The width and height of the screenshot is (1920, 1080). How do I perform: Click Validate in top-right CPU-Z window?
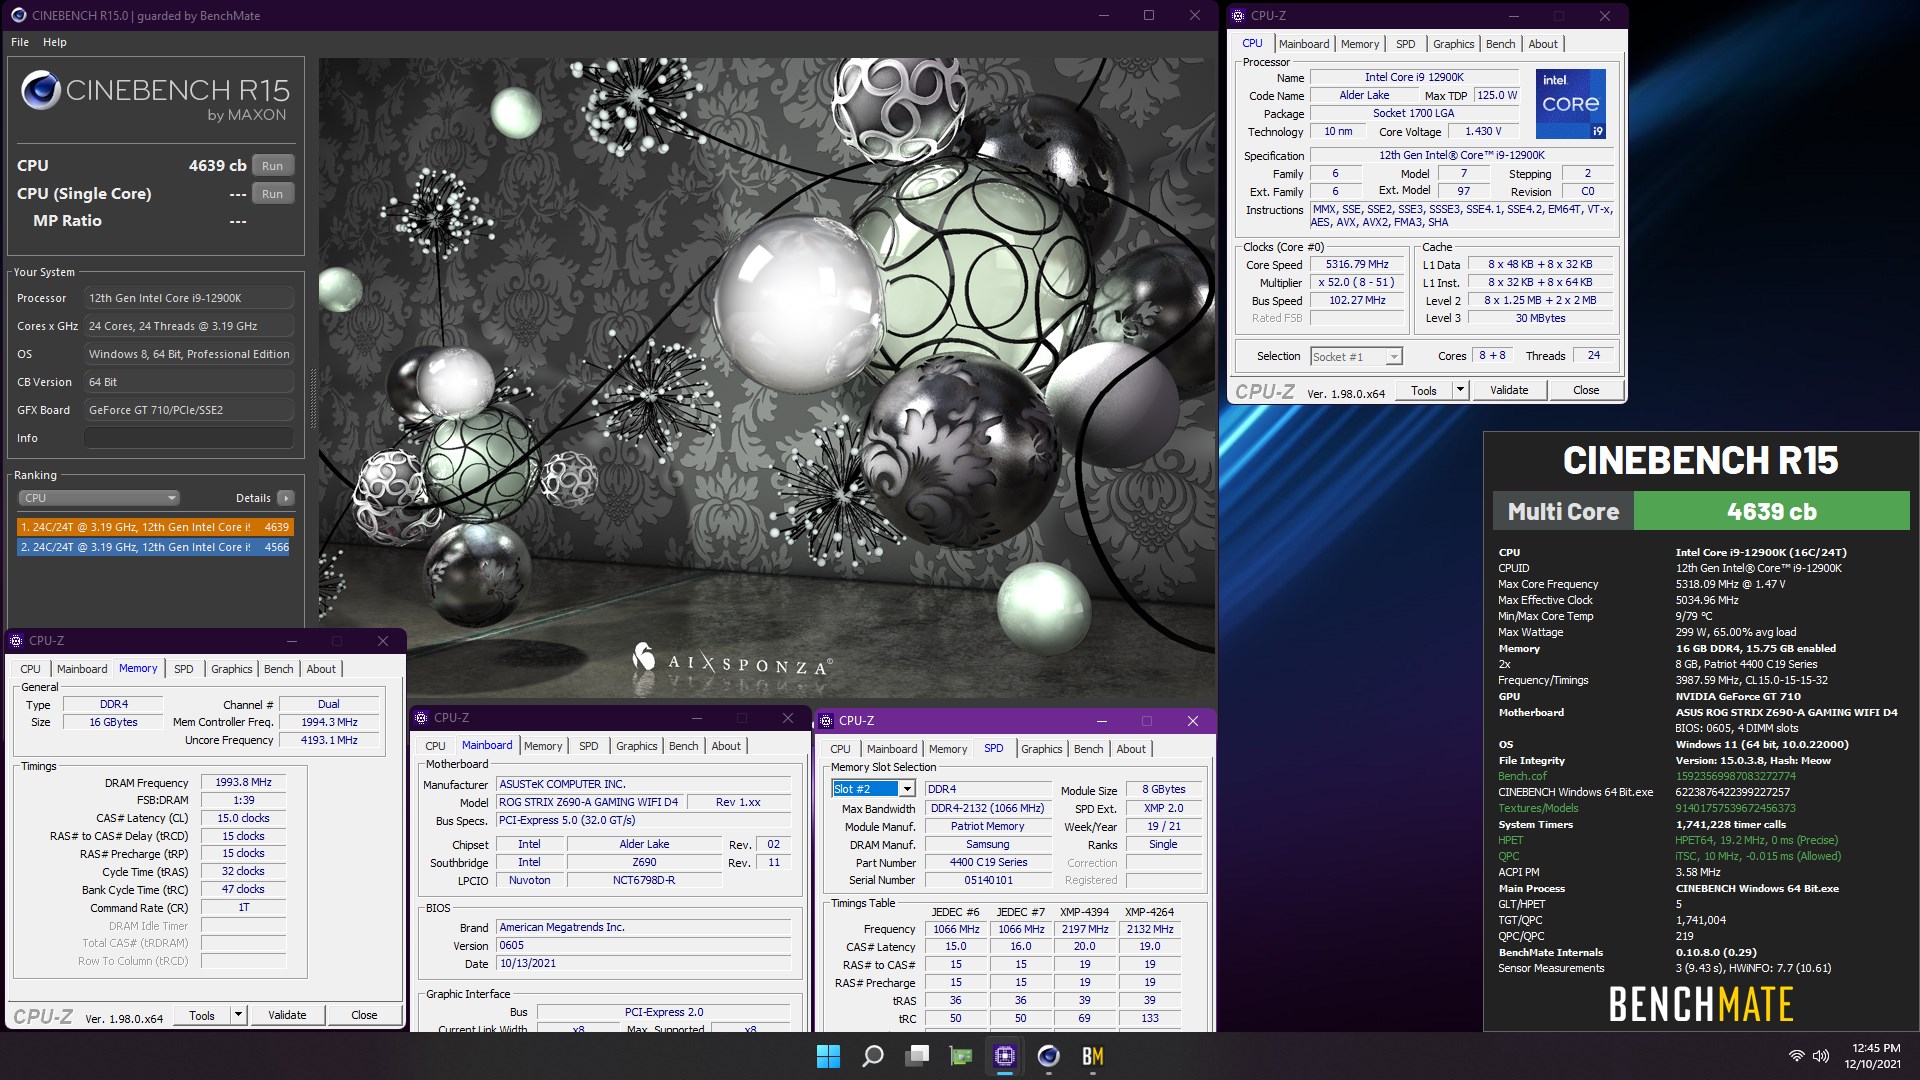tap(1509, 390)
